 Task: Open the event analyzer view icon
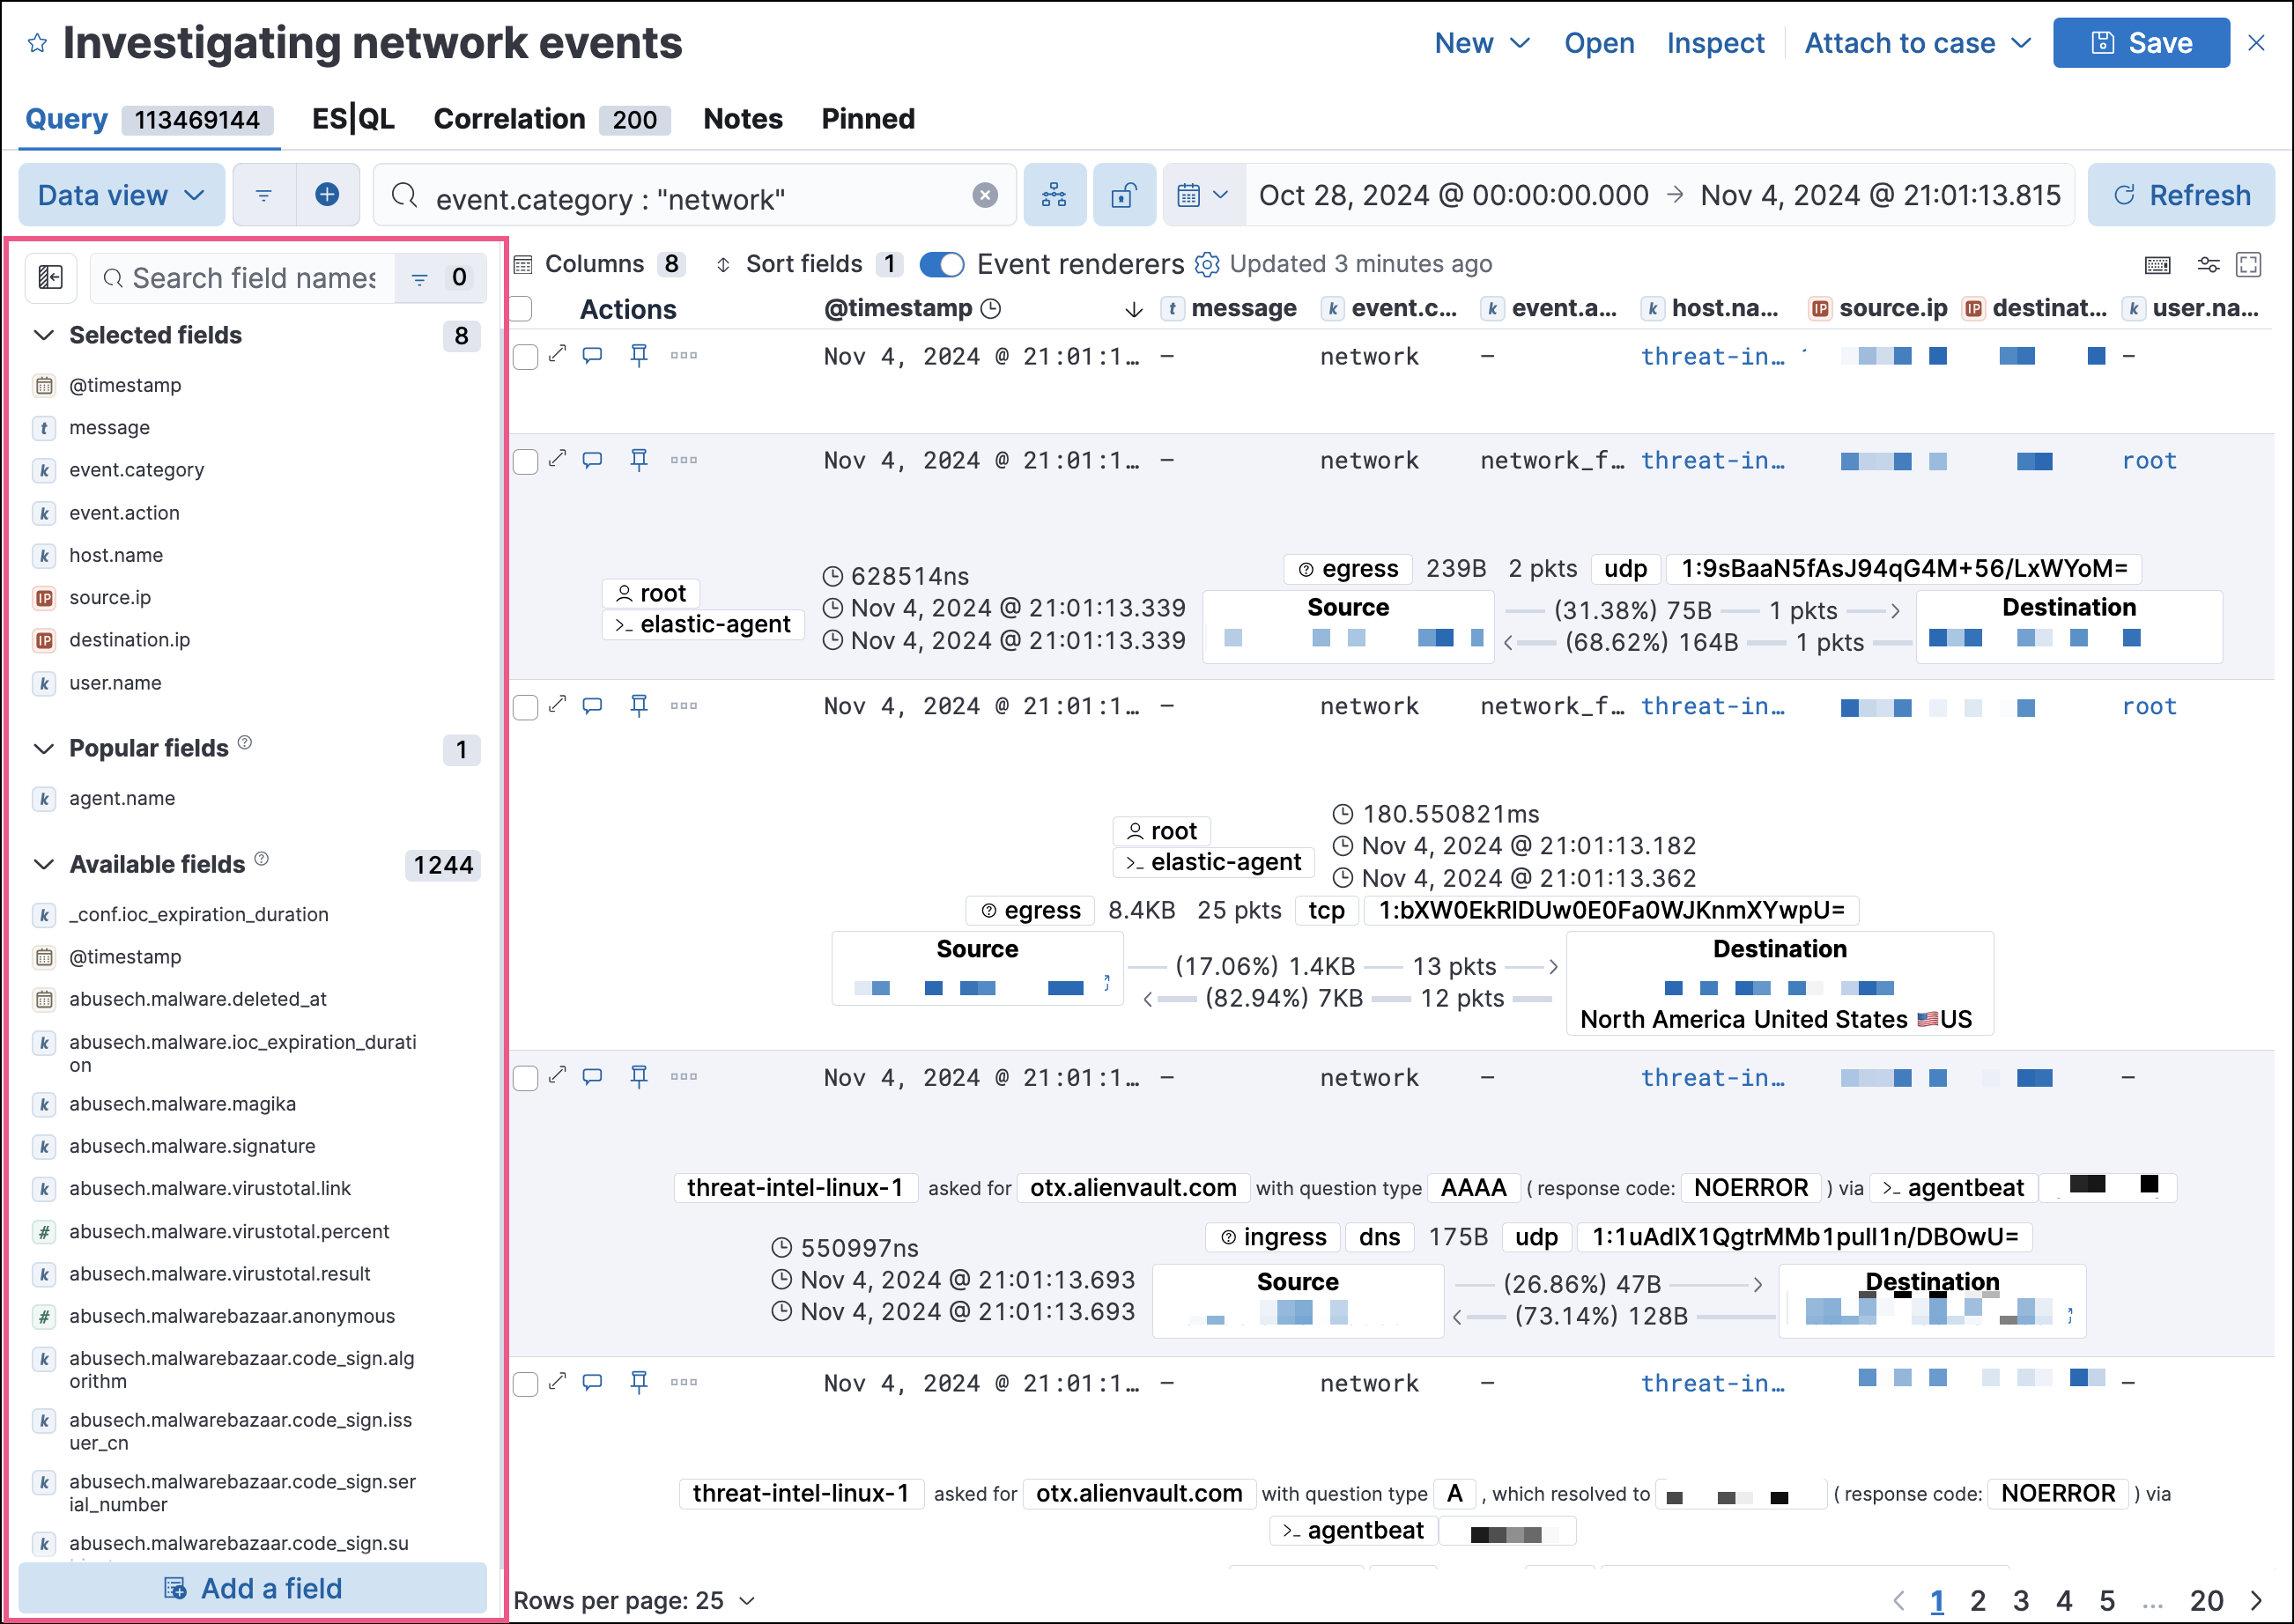(1056, 195)
